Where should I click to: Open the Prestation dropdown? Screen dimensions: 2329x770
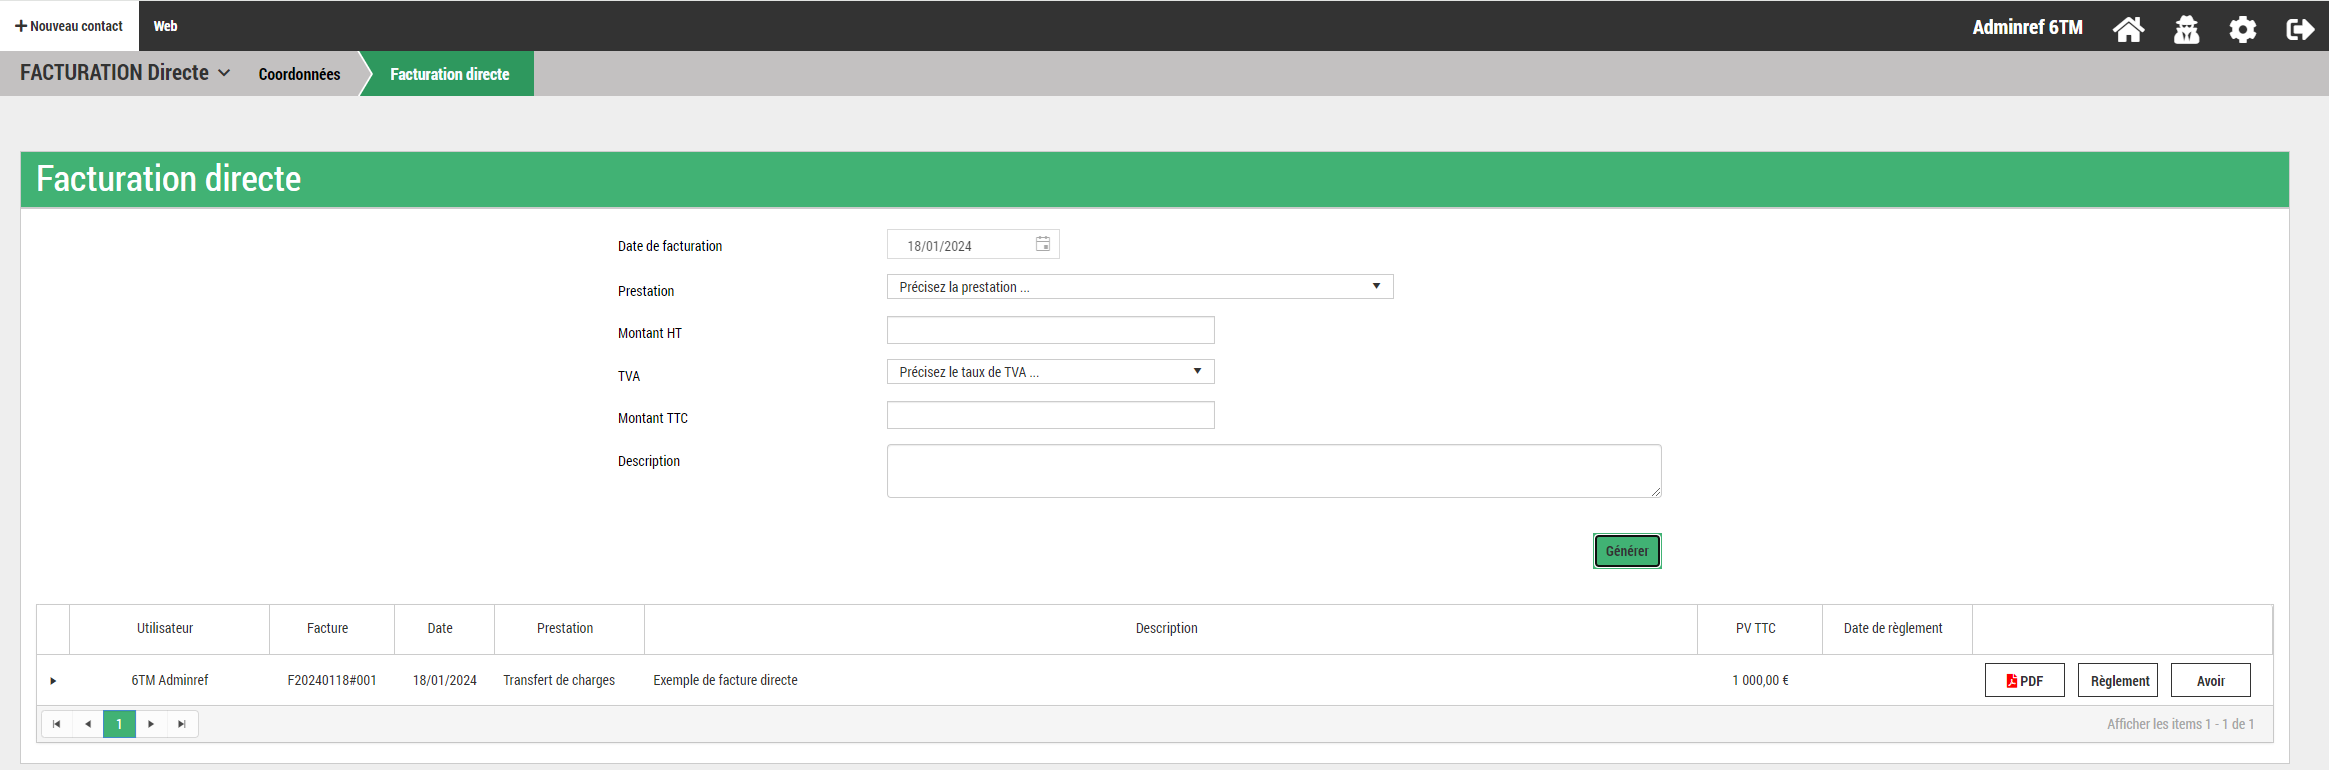[1139, 287]
